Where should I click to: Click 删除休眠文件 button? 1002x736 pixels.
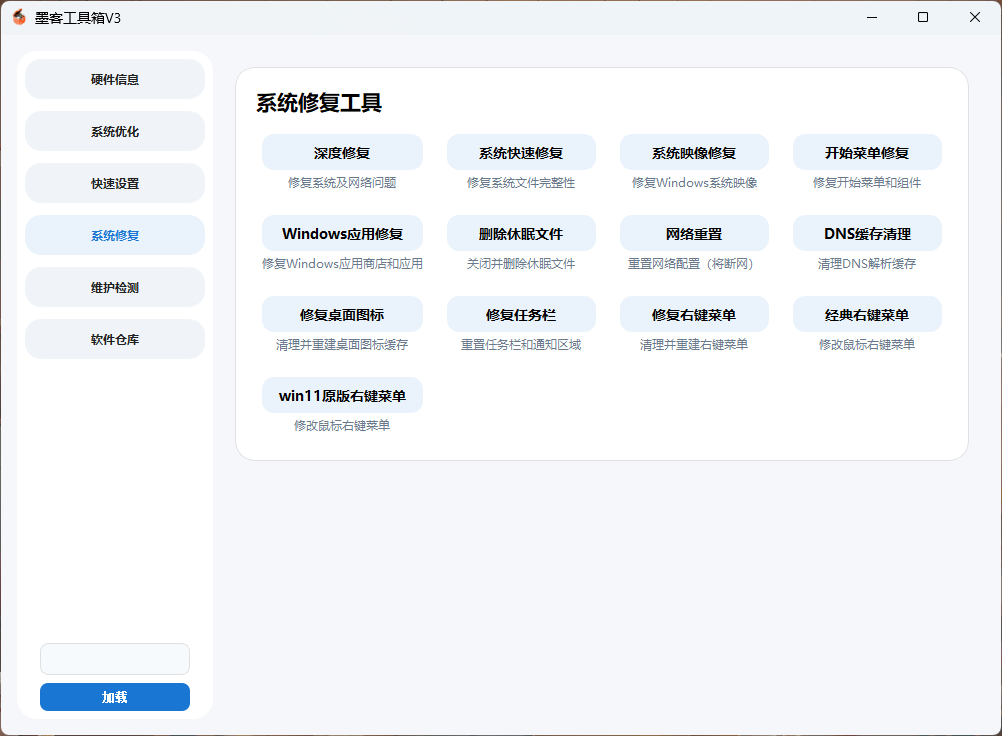(x=521, y=234)
